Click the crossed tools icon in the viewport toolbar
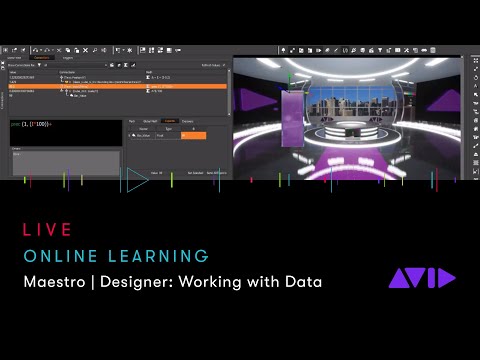The height and width of the screenshot is (360, 480). click(406, 50)
